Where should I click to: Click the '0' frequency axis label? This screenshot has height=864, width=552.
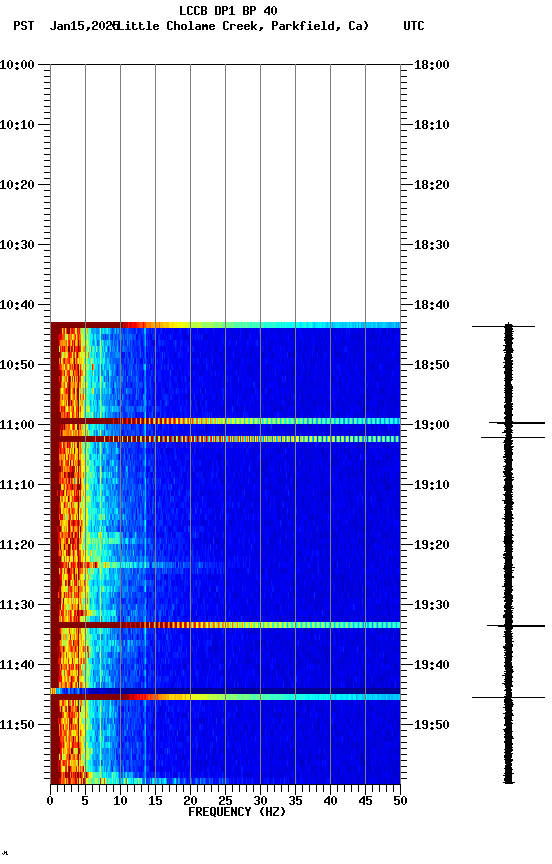[x=50, y=801]
